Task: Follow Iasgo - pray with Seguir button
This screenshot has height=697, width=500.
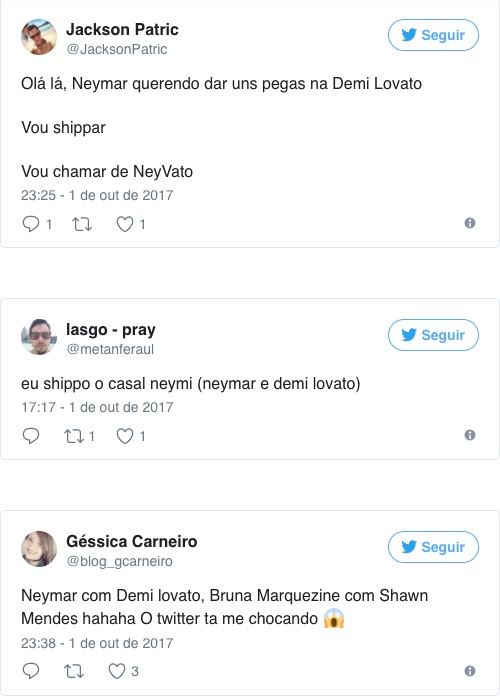Action: (433, 335)
